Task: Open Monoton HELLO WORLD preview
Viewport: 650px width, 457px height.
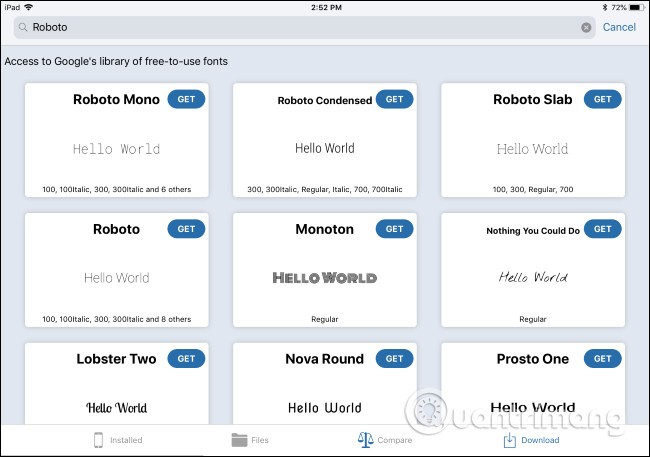Action: click(x=325, y=278)
